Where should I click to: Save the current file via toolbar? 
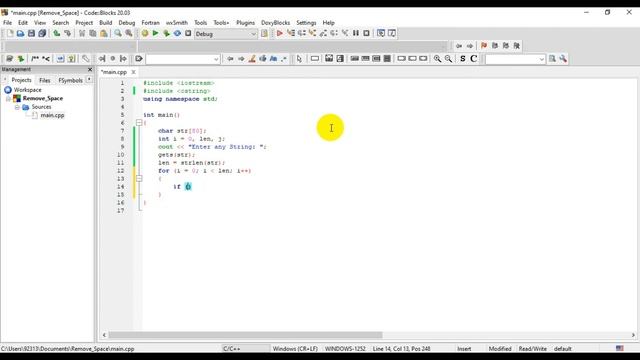pyautogui.click(x=31, y=33)
